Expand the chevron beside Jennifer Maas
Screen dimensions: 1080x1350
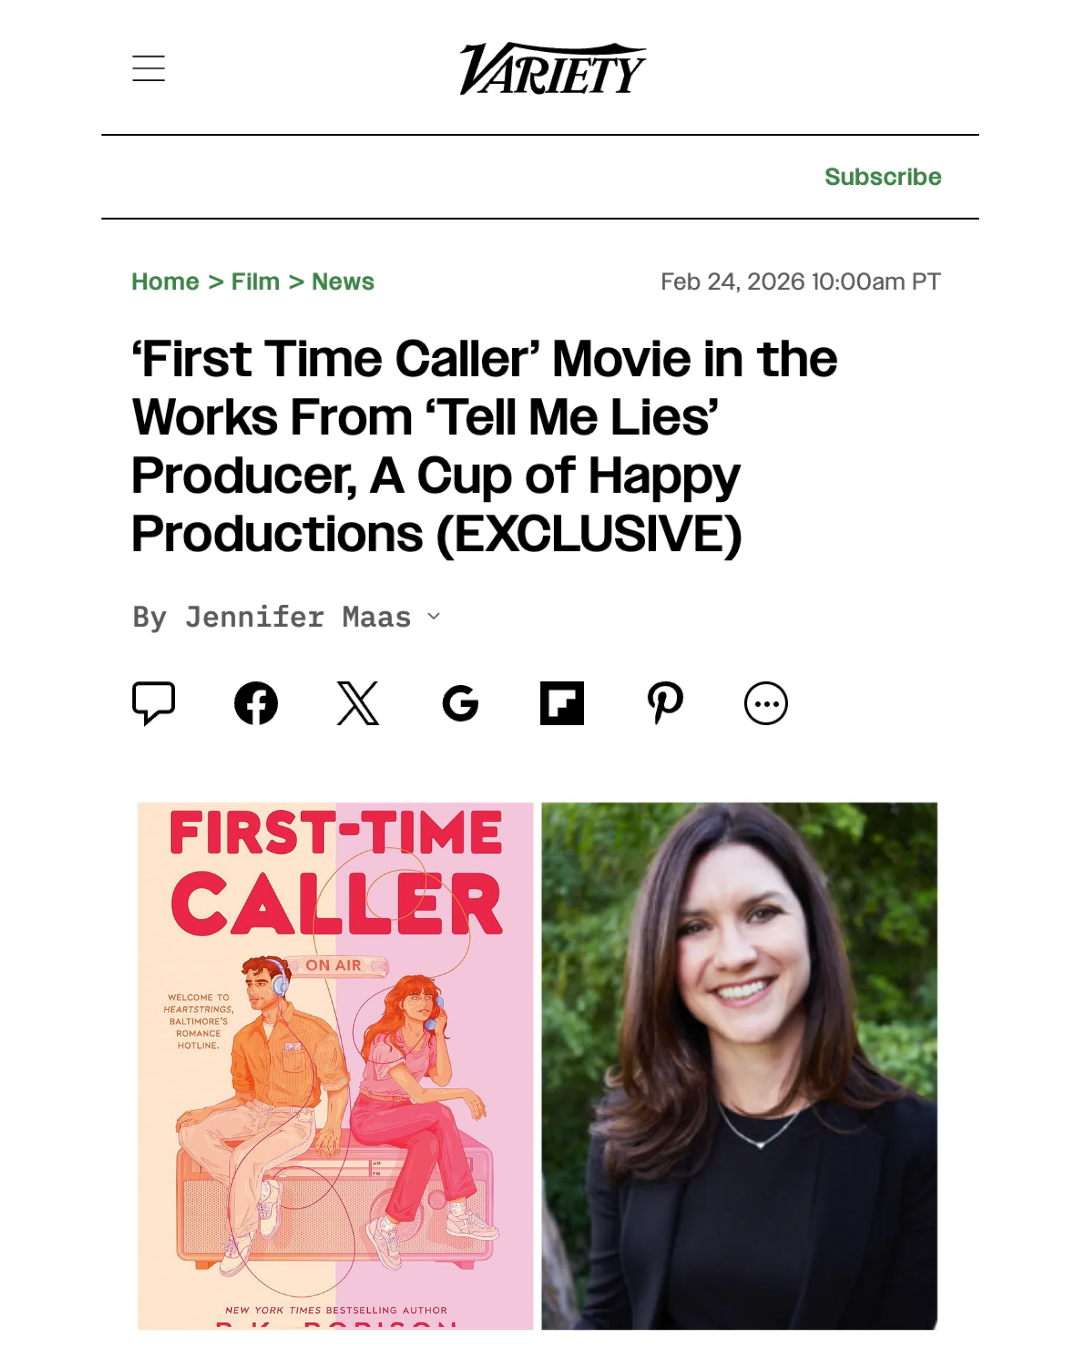(434, 617)
